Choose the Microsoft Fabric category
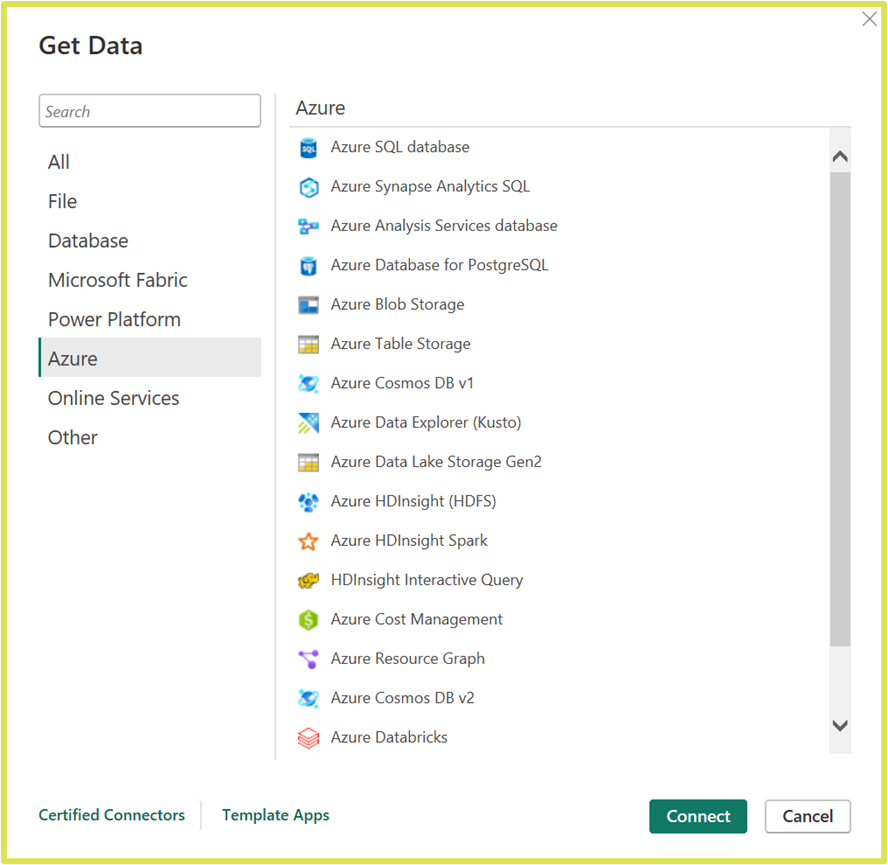Screen dimensions: 888x865 click(x=150, y=280)
